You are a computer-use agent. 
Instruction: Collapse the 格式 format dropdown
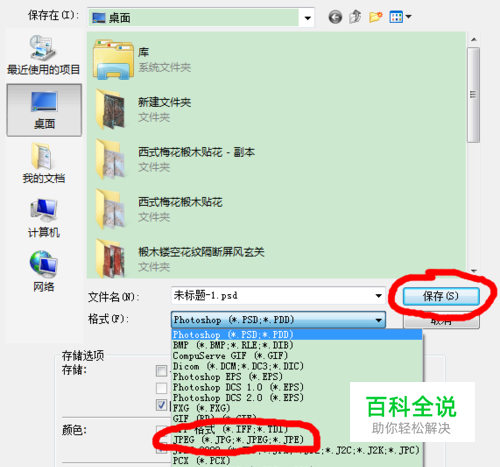coord(379,320)
